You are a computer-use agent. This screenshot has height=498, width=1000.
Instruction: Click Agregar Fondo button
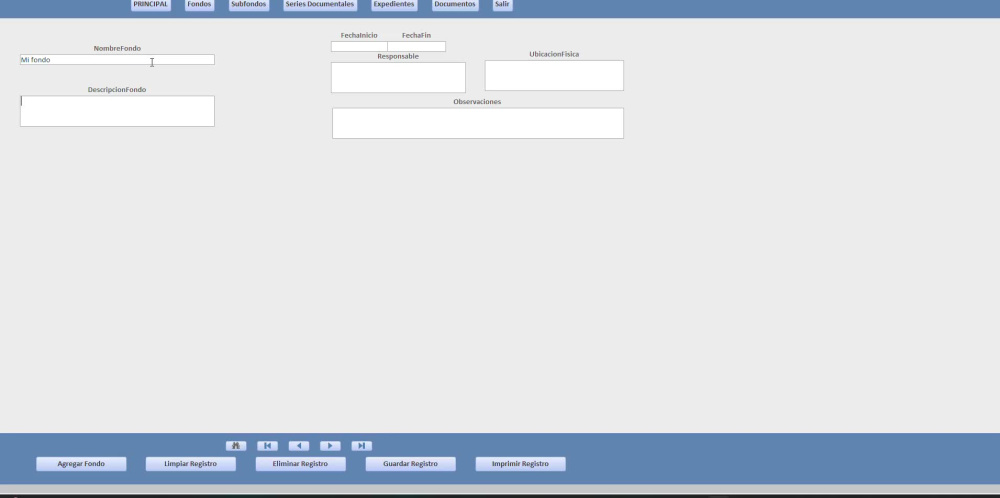tap(81, 464)
